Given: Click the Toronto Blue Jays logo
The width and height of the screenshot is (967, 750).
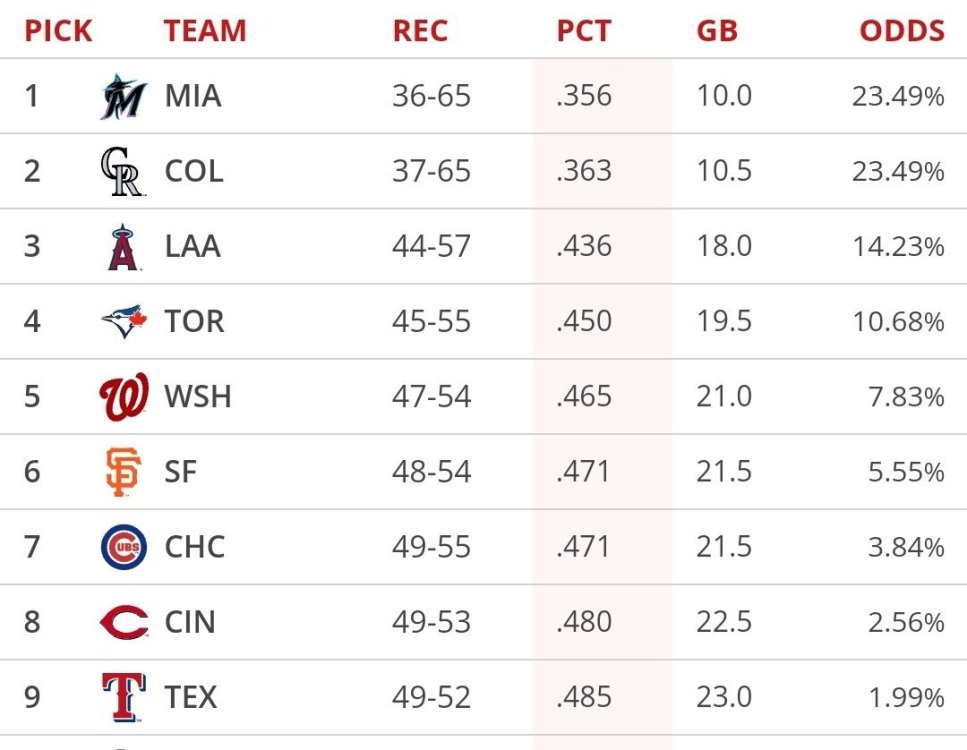Looking at the screenshot, I should click(x=123, y=321).
